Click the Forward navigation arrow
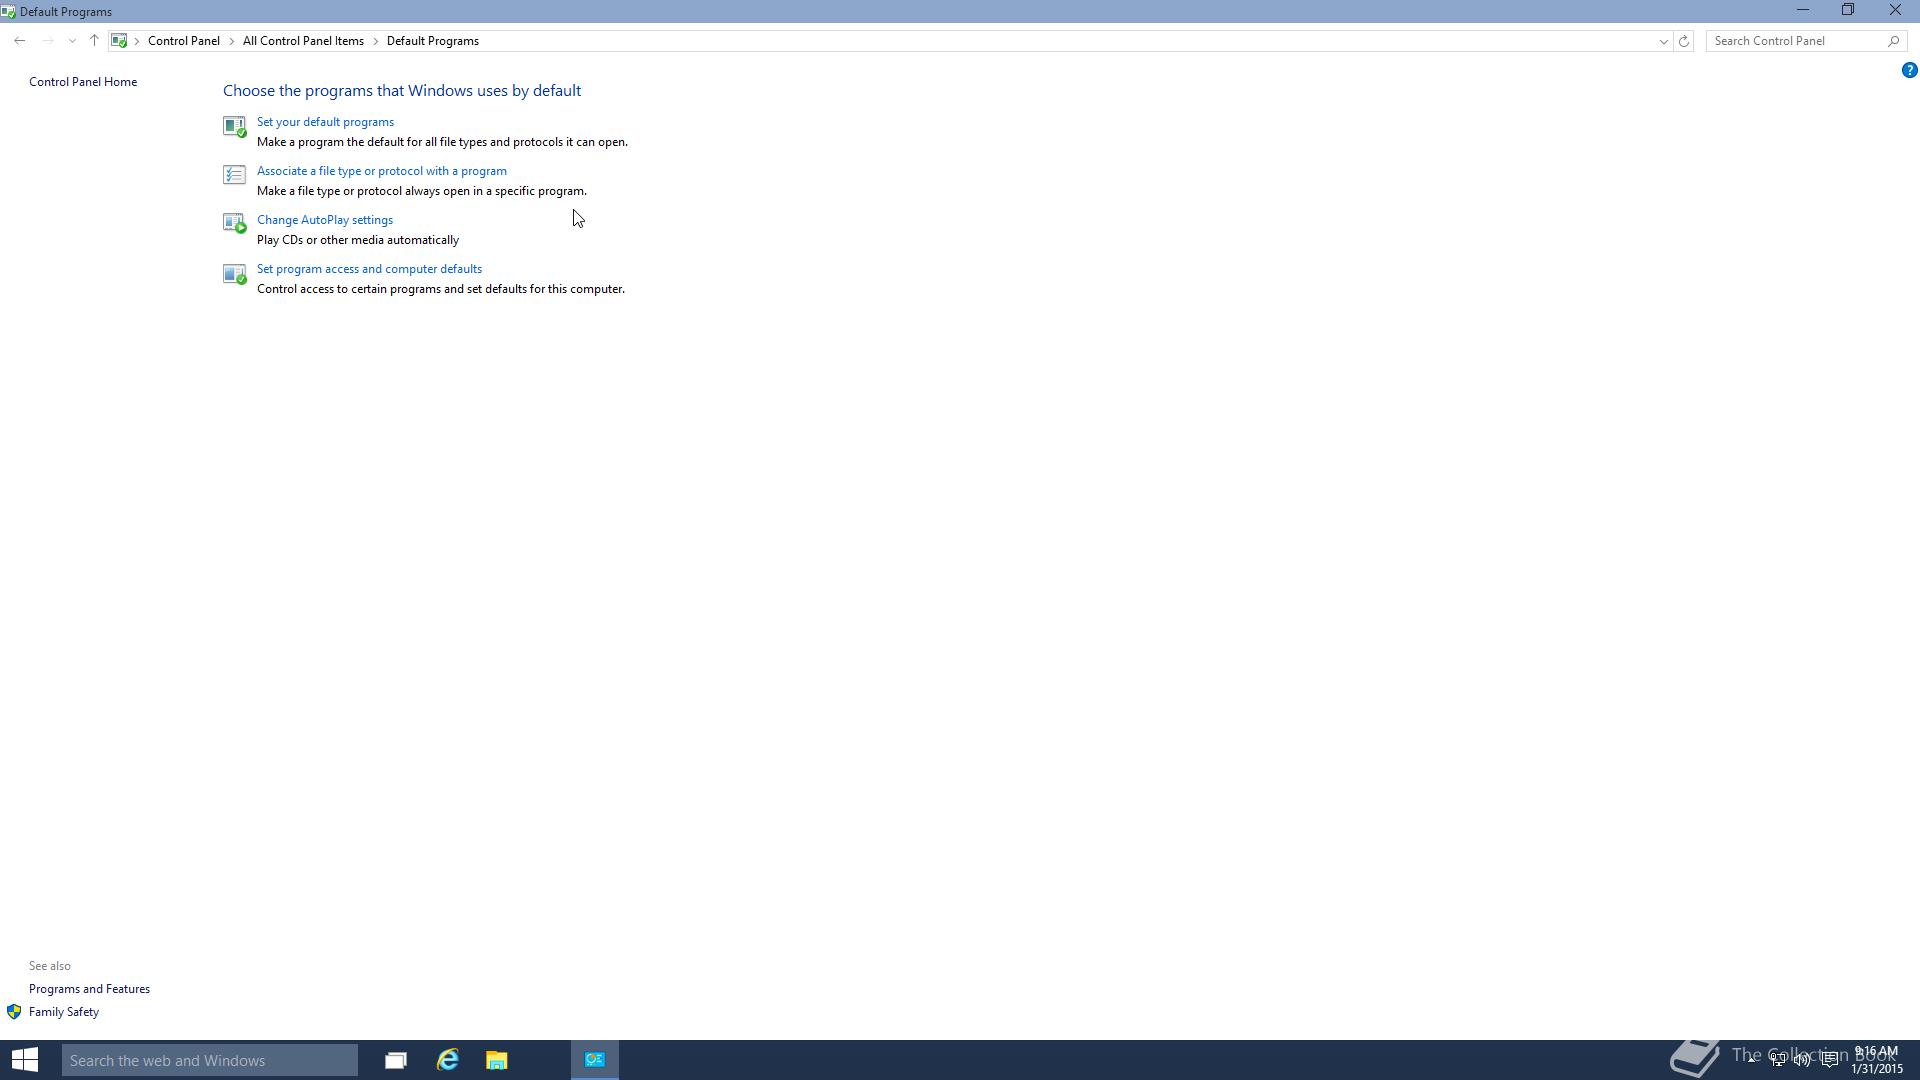Image resolution: width=1920 pixels, height=1080 pixels. pos(47,41)
